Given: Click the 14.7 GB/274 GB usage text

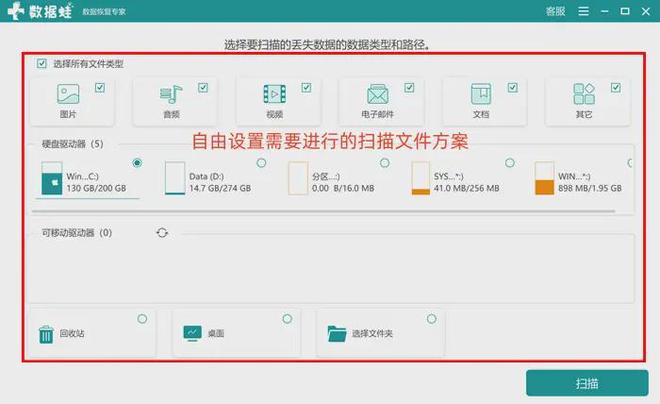Looking at the screenshot, I should 220,188.
